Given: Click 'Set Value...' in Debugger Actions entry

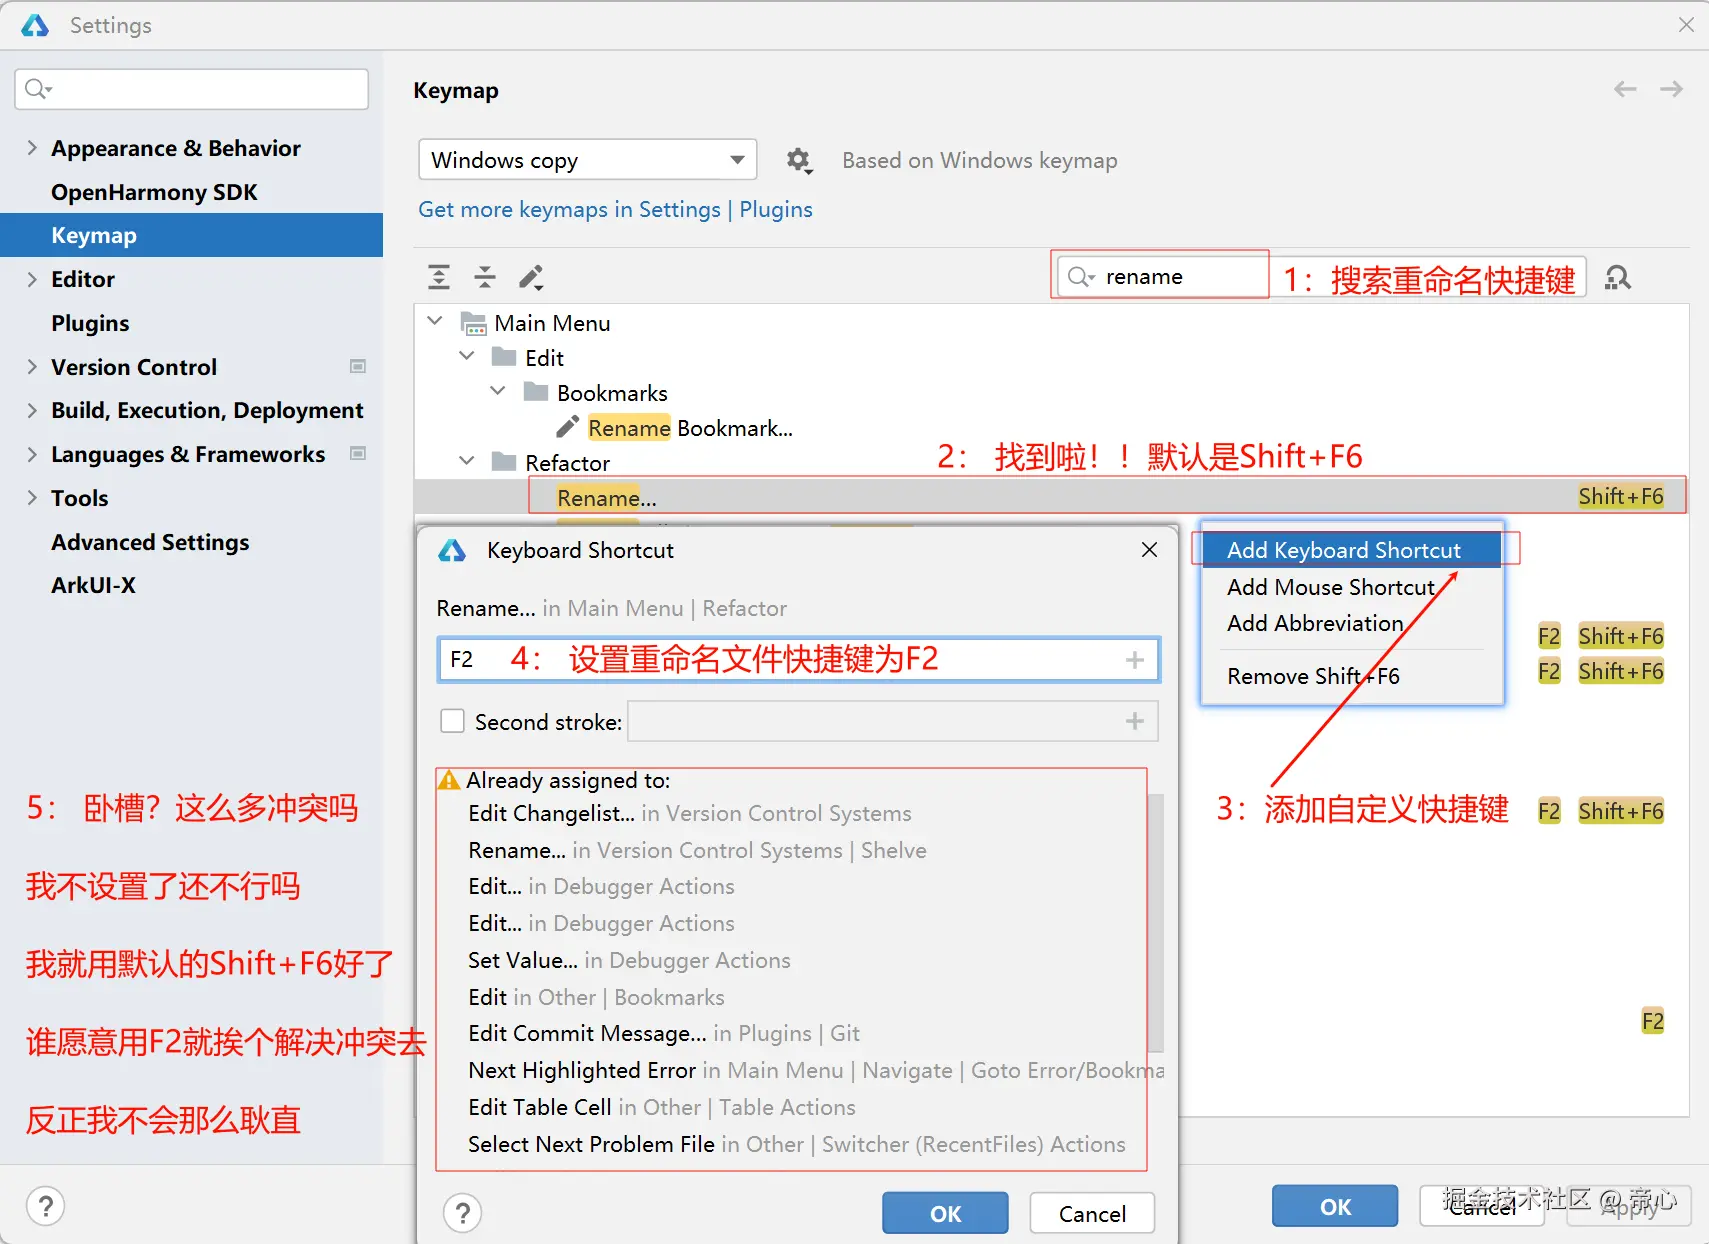Looking at the screenshot, I should pos(629,960).
